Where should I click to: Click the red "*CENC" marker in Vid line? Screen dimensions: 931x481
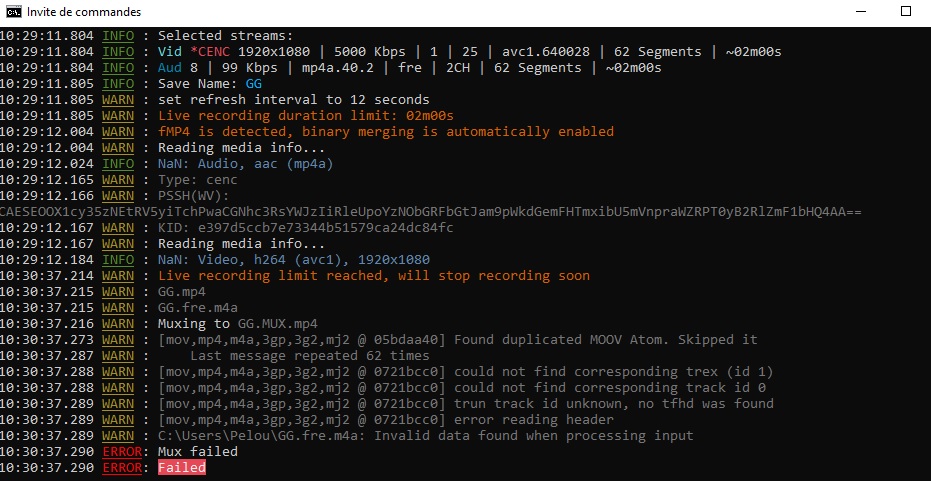coord(209,52)
